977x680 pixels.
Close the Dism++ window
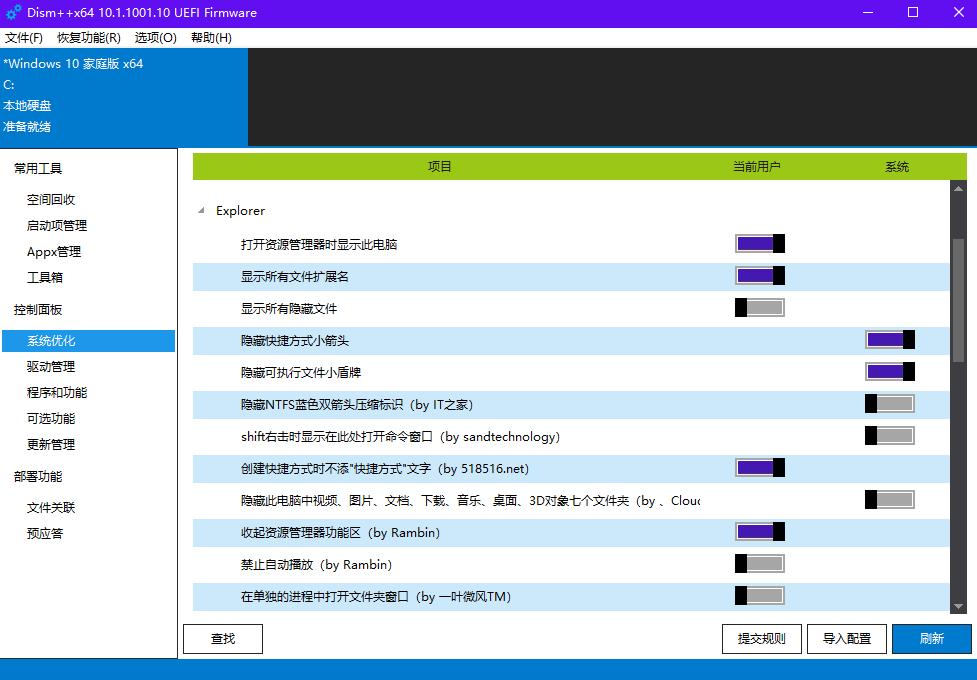coord(959,12)
